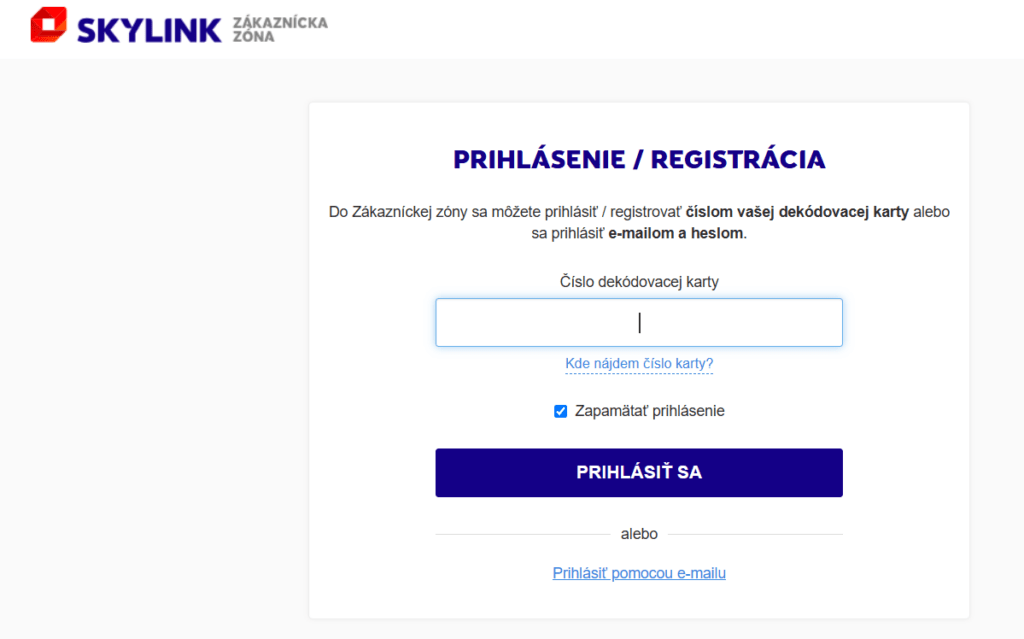Click the red Skylink logo icon
The width and height of the screenshot is (1024, 639).
click(x=48, y=25)
